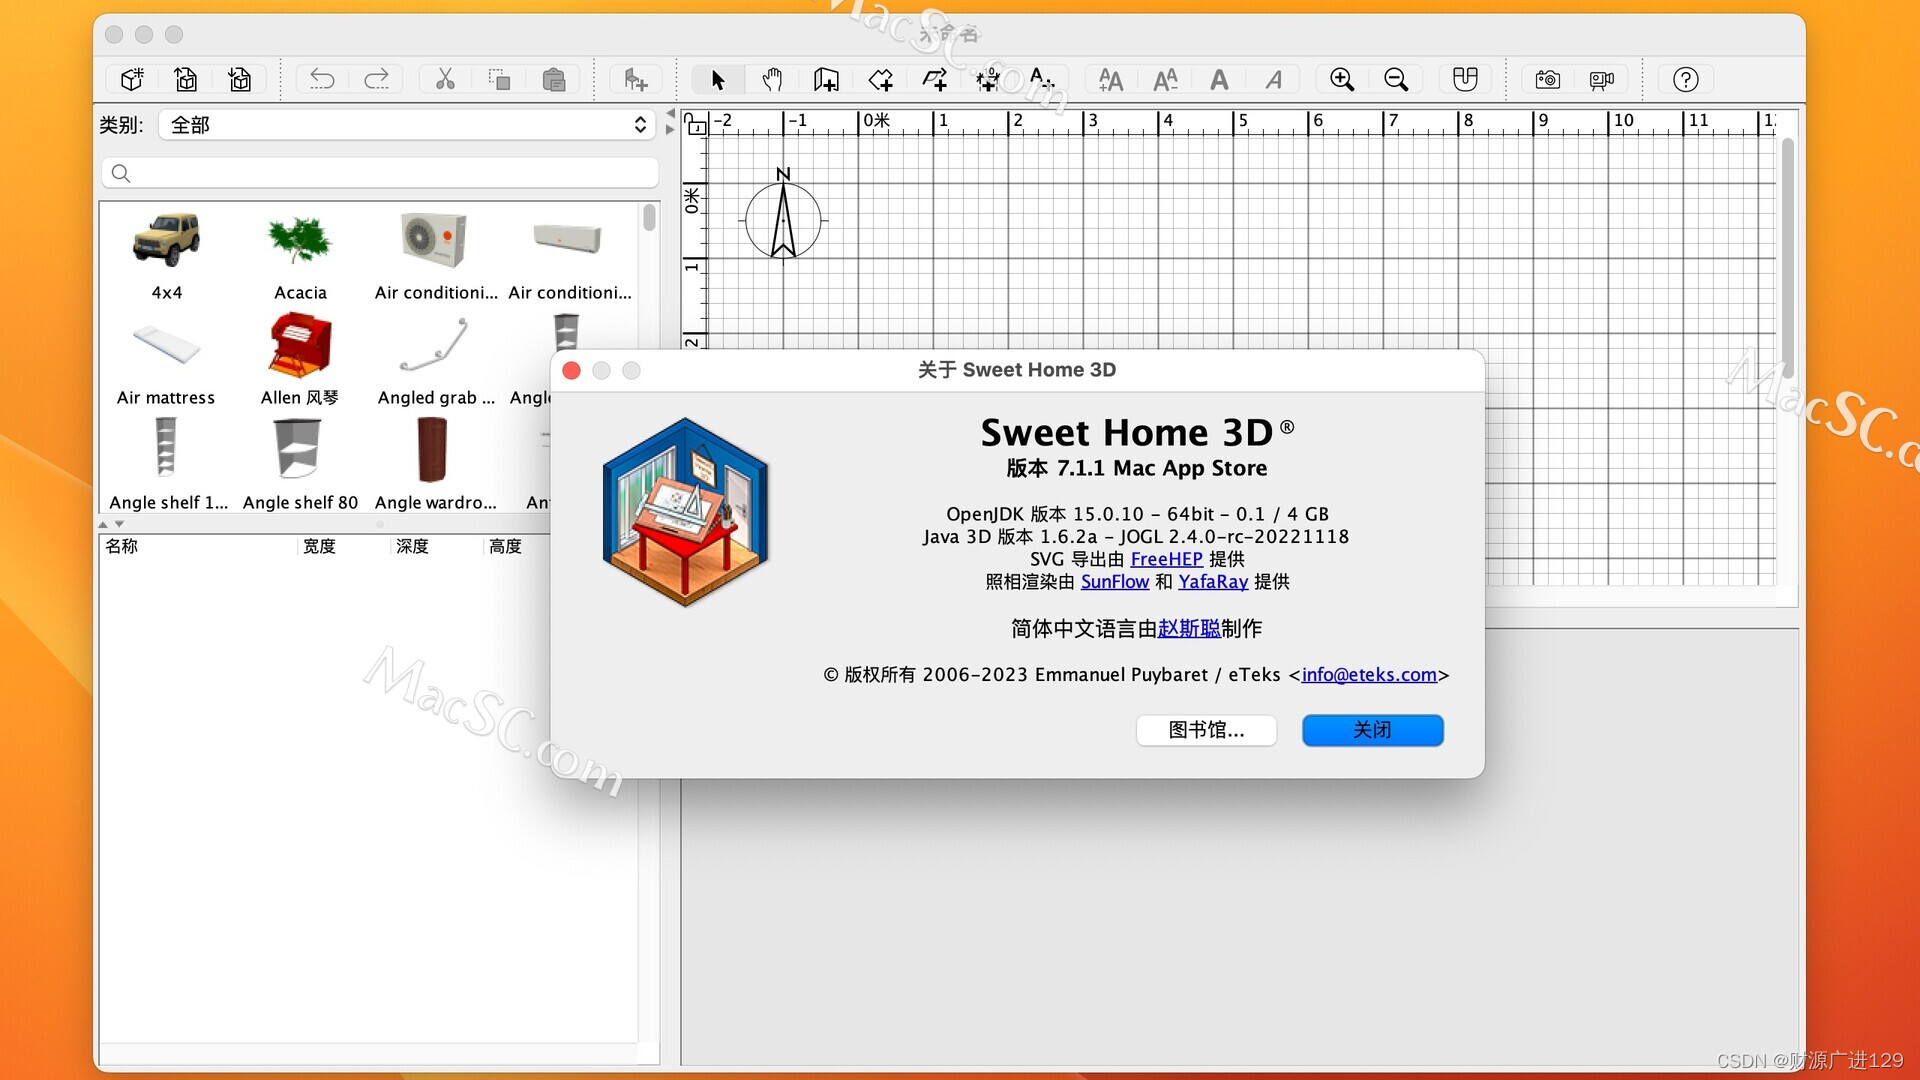Click right splitter arrow beside plan
The height and width of the screenshot is (1080, 1920).
click(x=670, y=130)
